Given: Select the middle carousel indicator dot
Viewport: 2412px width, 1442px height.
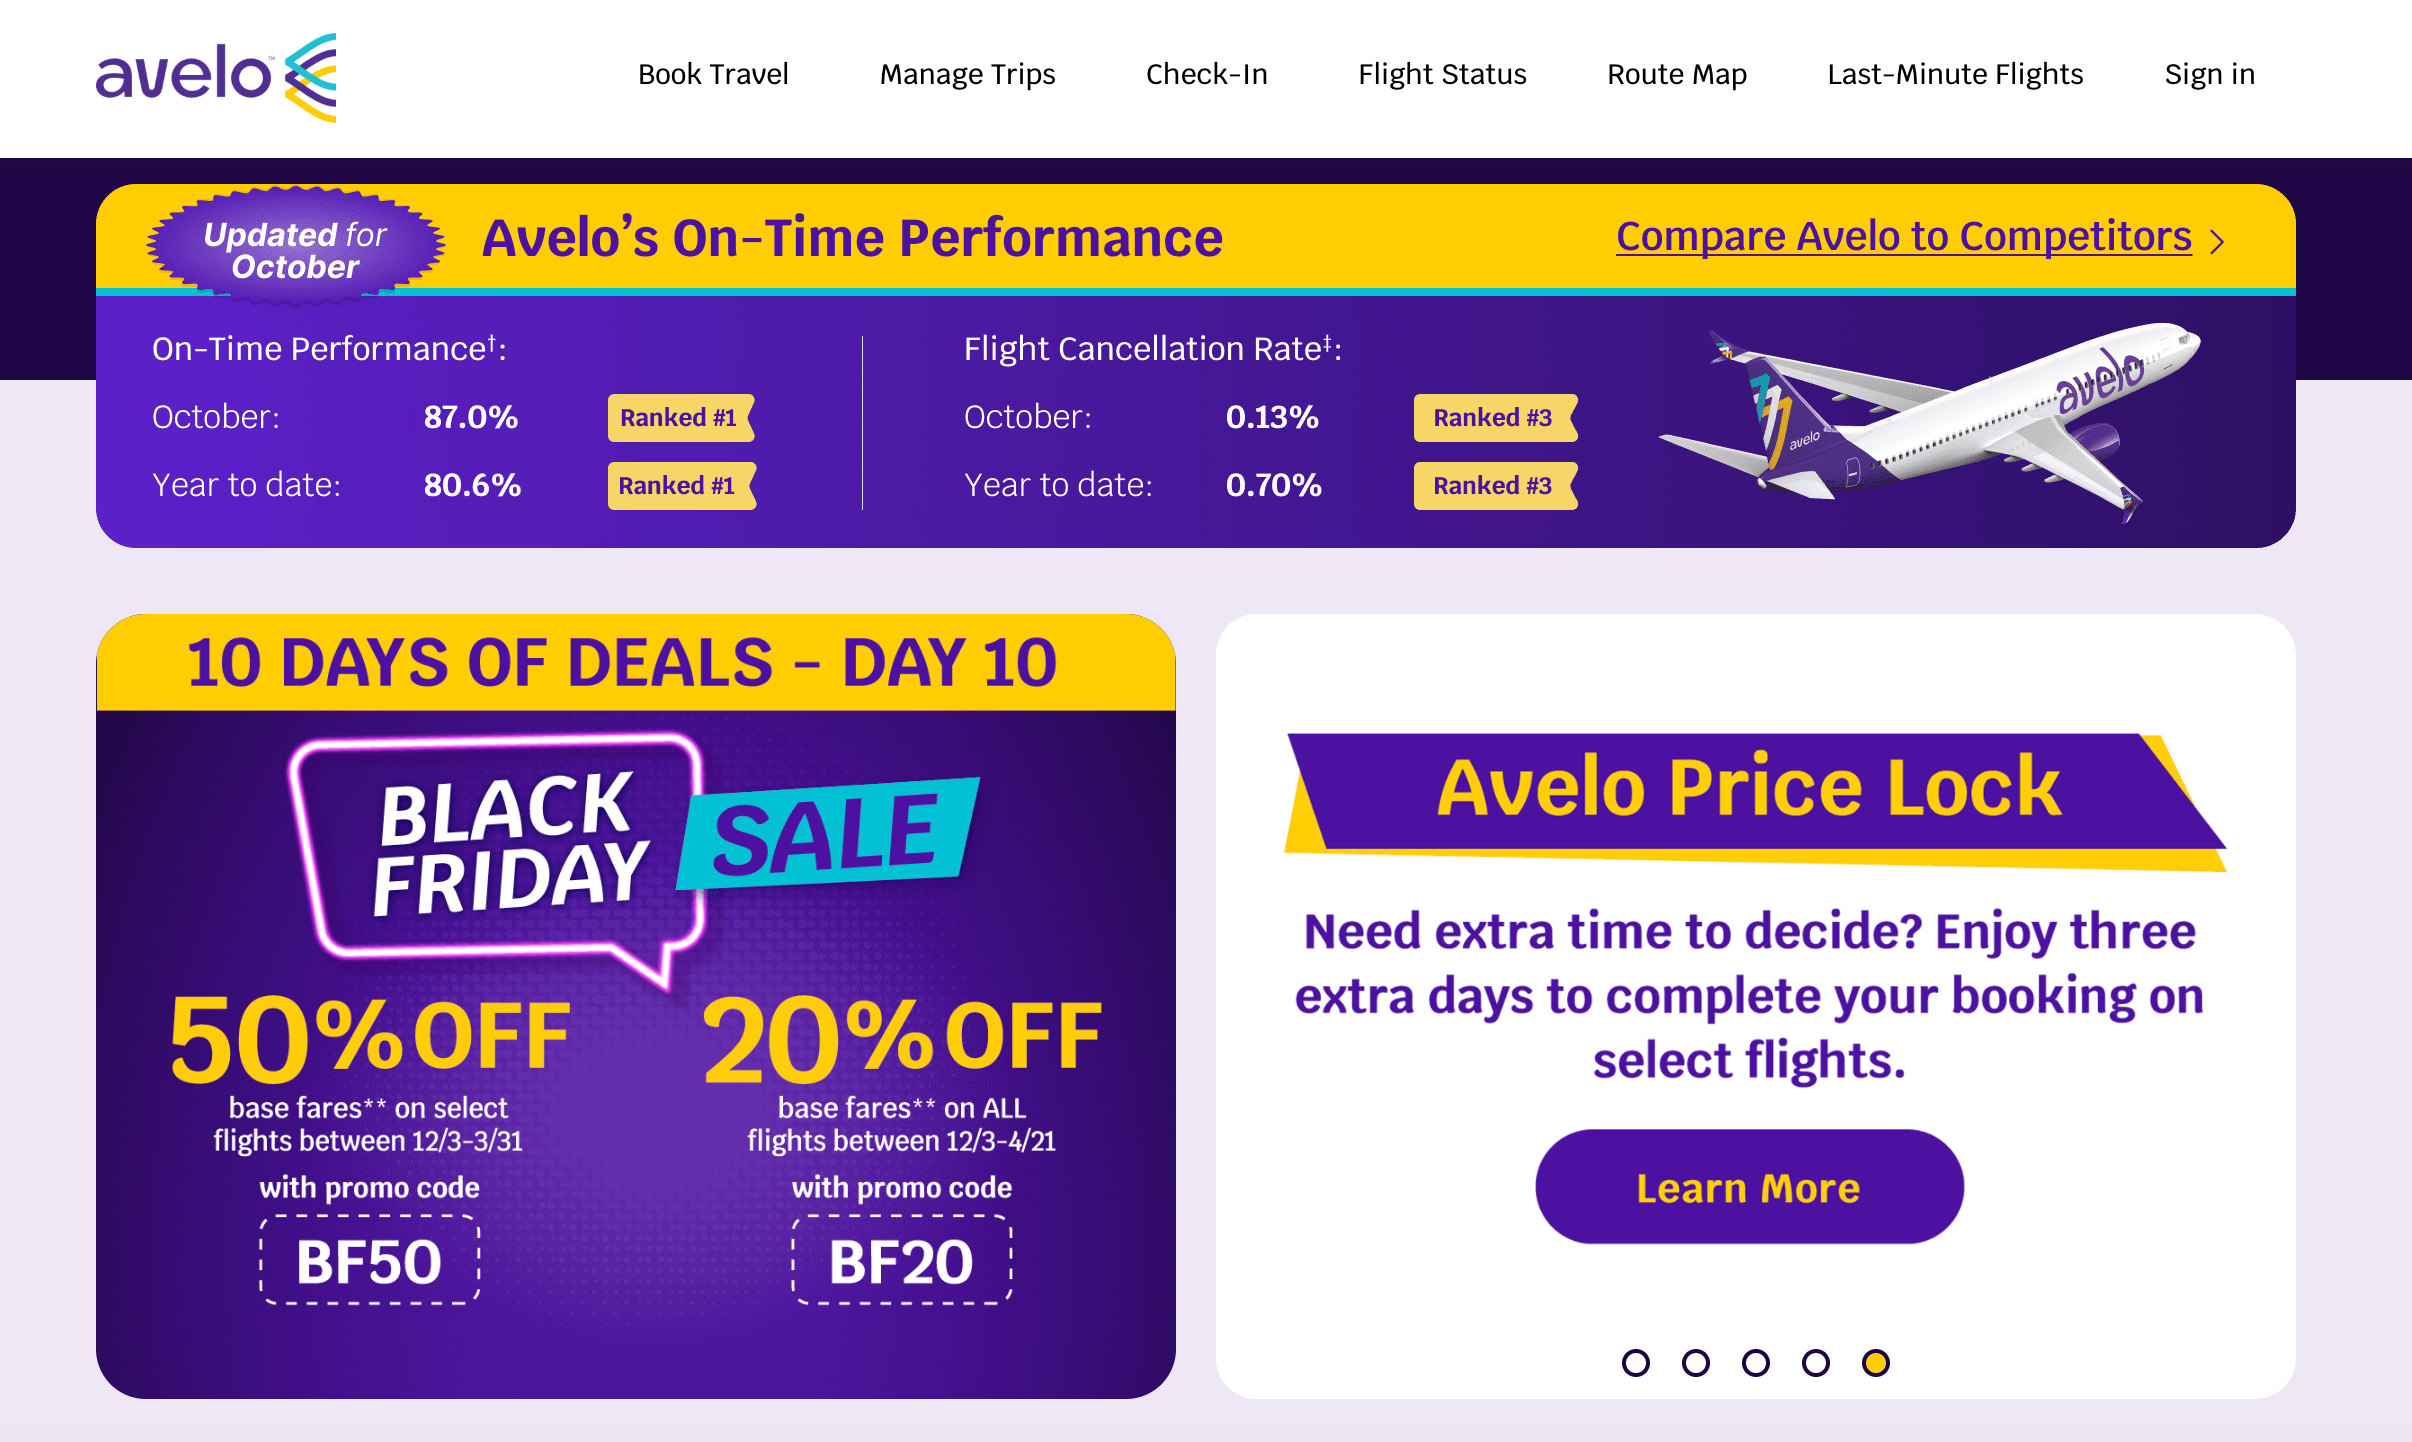Looking at the screenshot, I should [x=1755, y=1361].
